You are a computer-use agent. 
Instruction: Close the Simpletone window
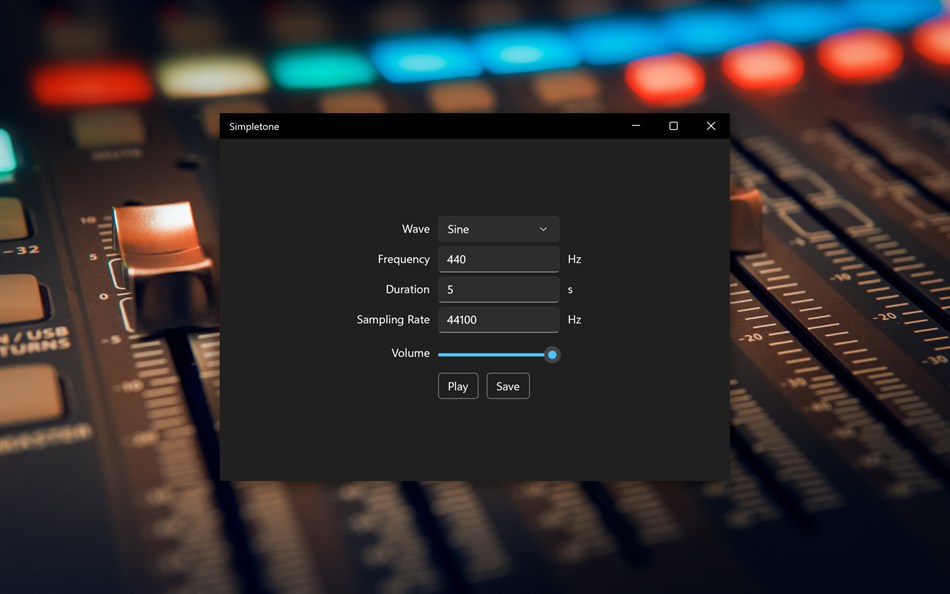[711, 126]
